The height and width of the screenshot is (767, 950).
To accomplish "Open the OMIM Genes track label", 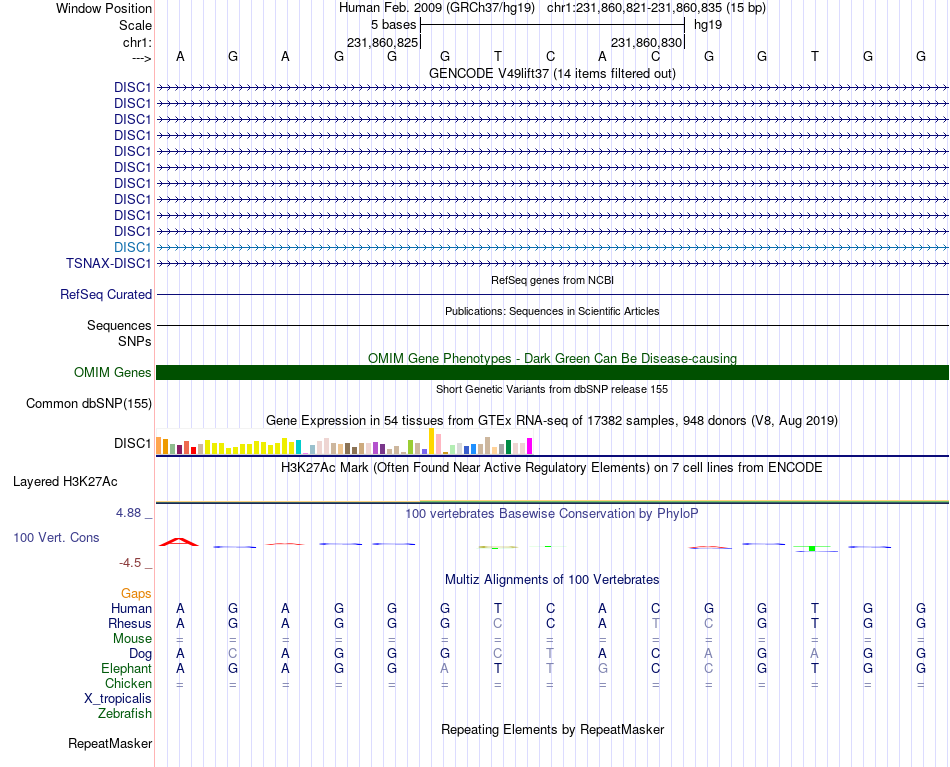I will click(113, 373).
